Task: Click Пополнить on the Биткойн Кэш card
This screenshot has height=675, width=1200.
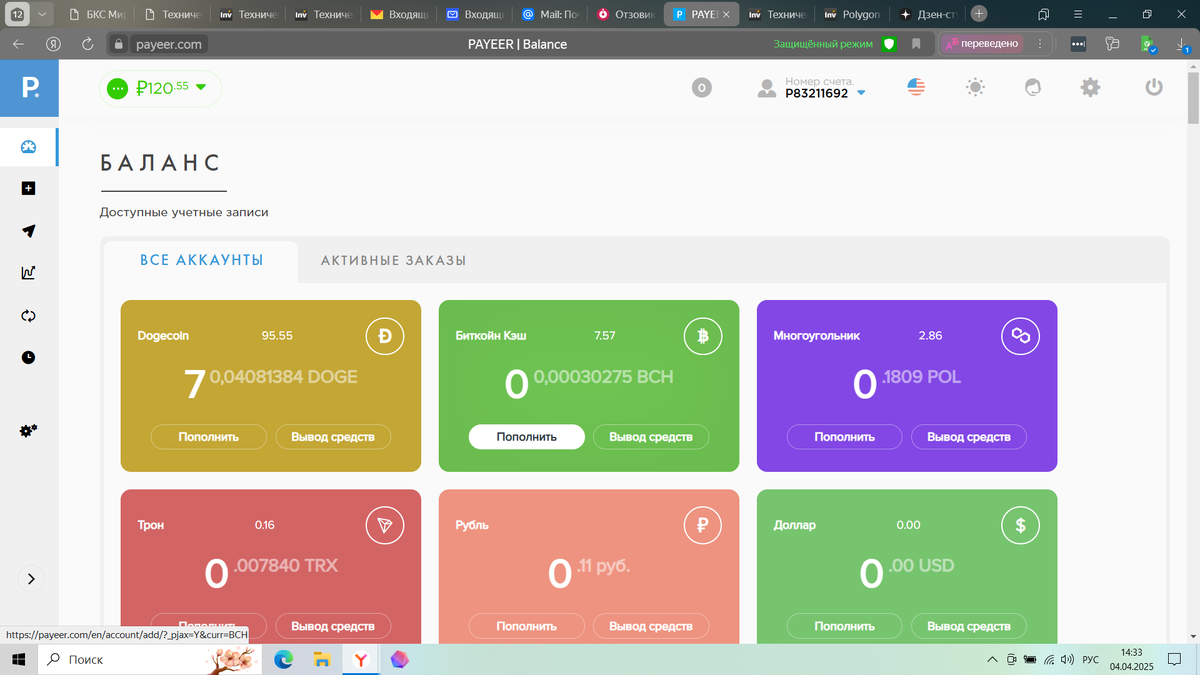Action: (x=527, y=437)
